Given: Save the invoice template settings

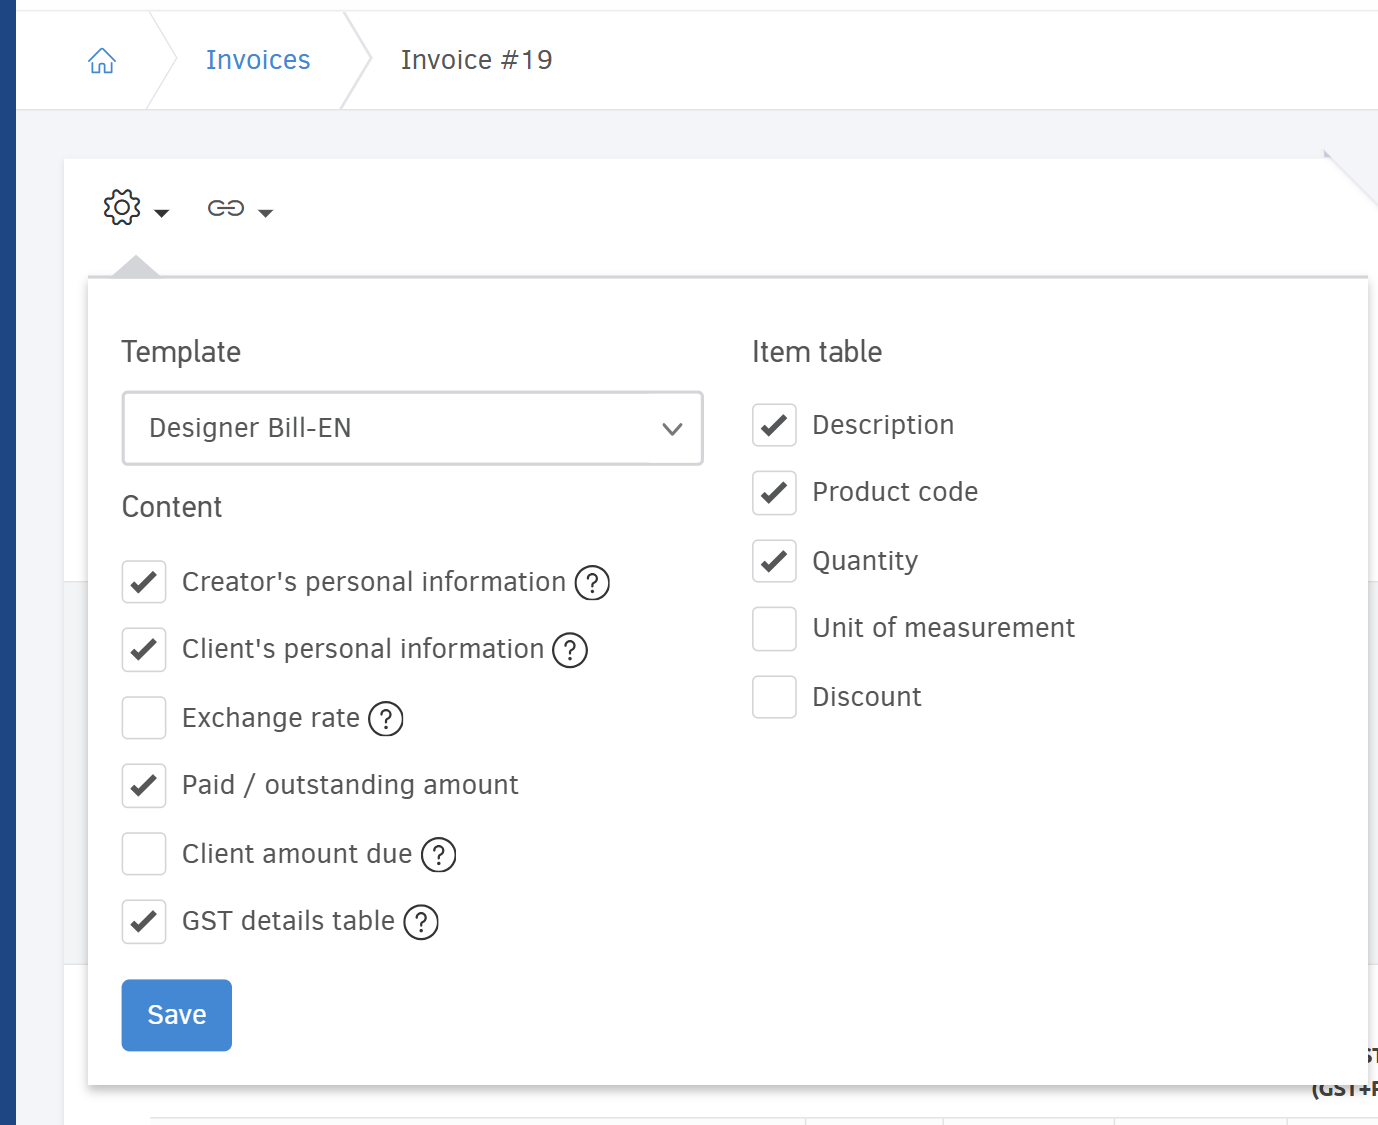Looking at the screenshot, I should 176,1014.
